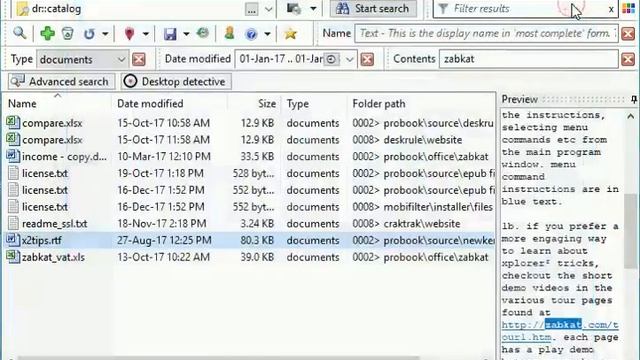
Task: Click the Word icon of income - copy file
Action: click(13, 156)
